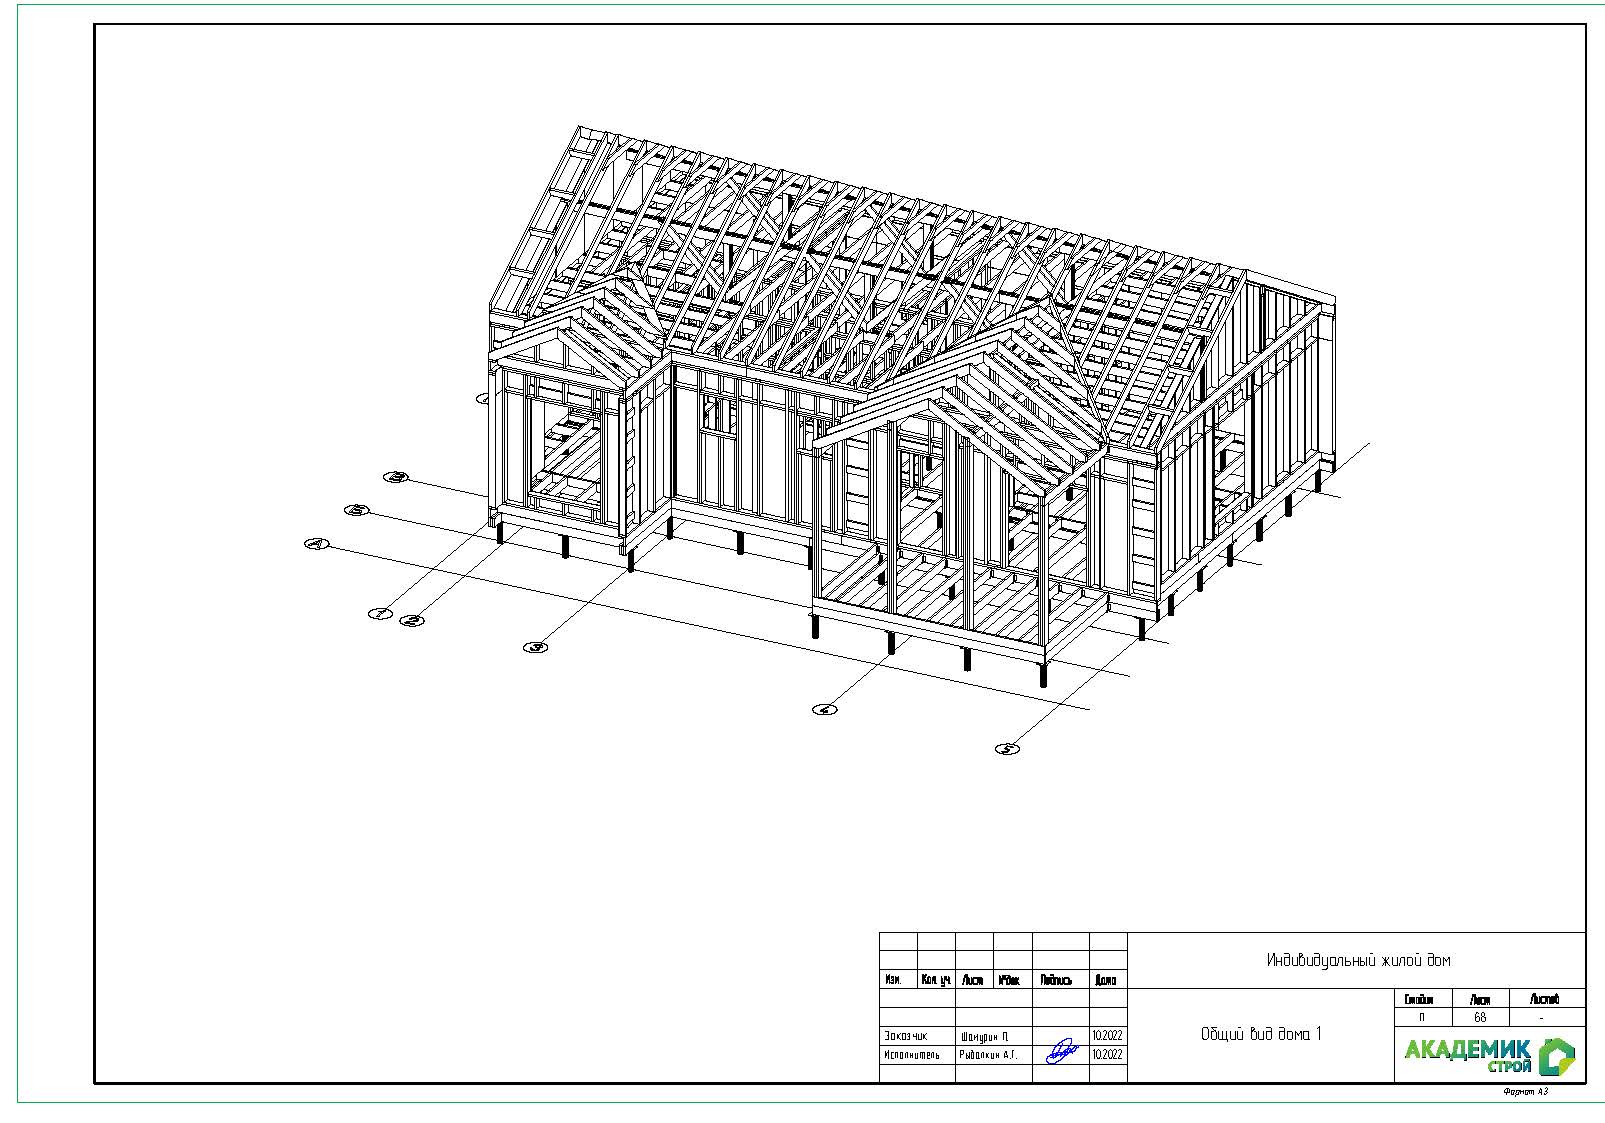Click the Академик Строй house logo icon
This screenshot has height=1123, width=1605.
[1555, 1056]
